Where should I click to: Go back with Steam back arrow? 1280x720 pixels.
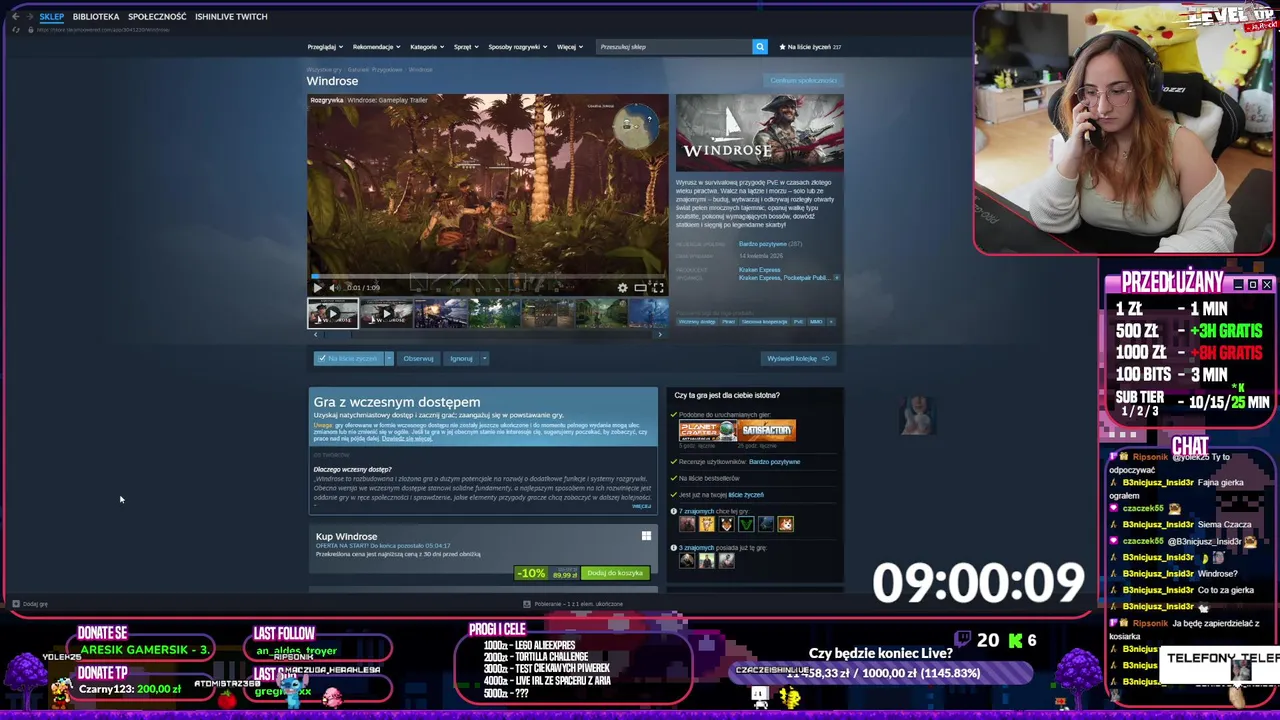click(x=15, y=17)
